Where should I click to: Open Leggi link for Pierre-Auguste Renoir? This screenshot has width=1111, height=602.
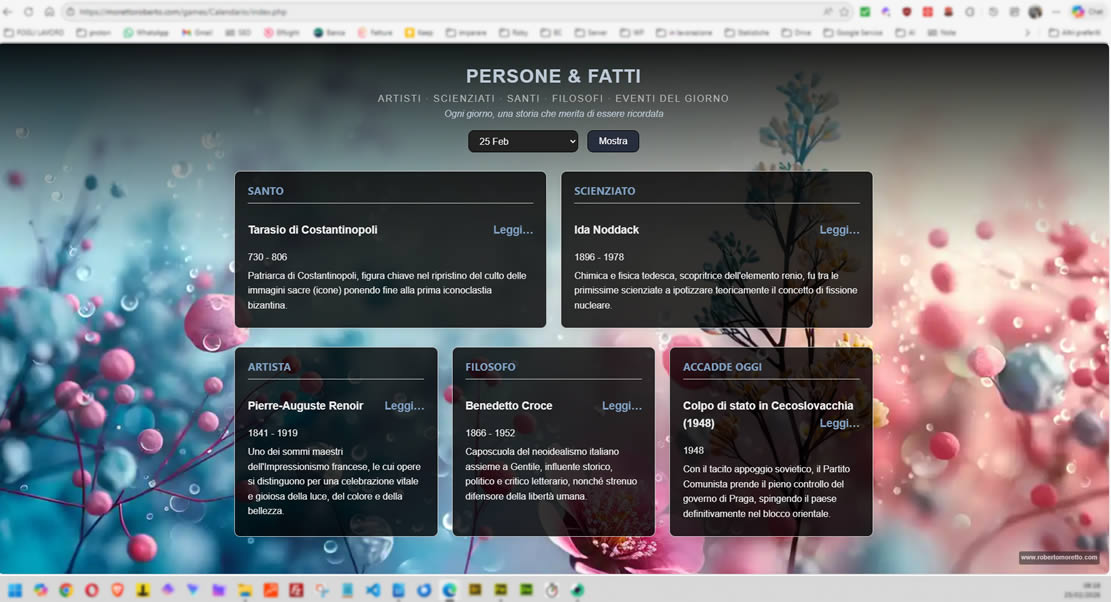point(404,406)
